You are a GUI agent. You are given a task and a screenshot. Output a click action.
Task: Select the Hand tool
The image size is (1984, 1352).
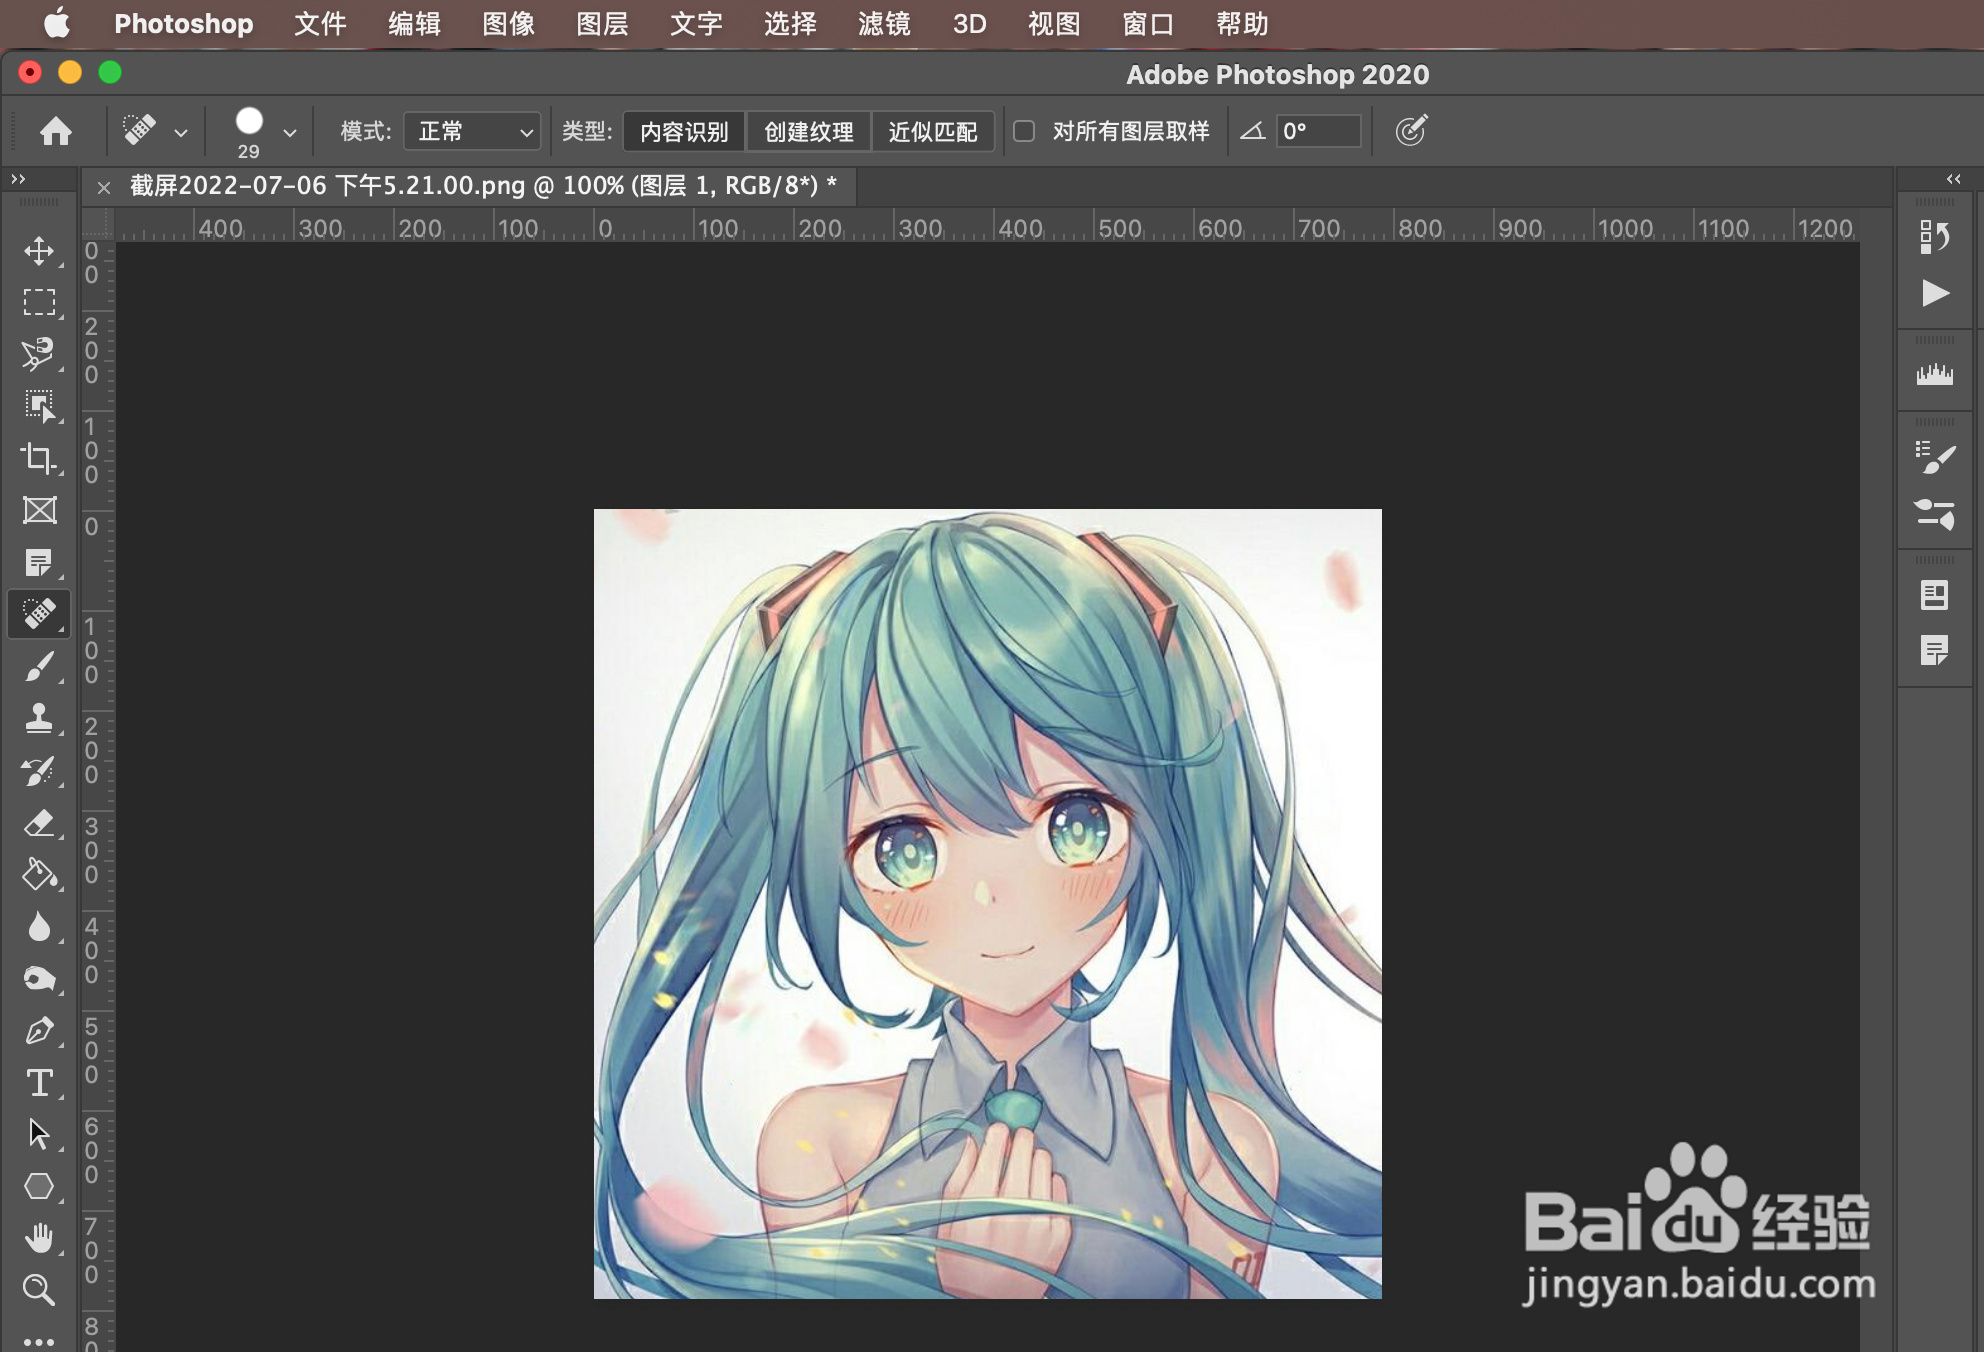pyautogui.click(x=39, y=1238)
